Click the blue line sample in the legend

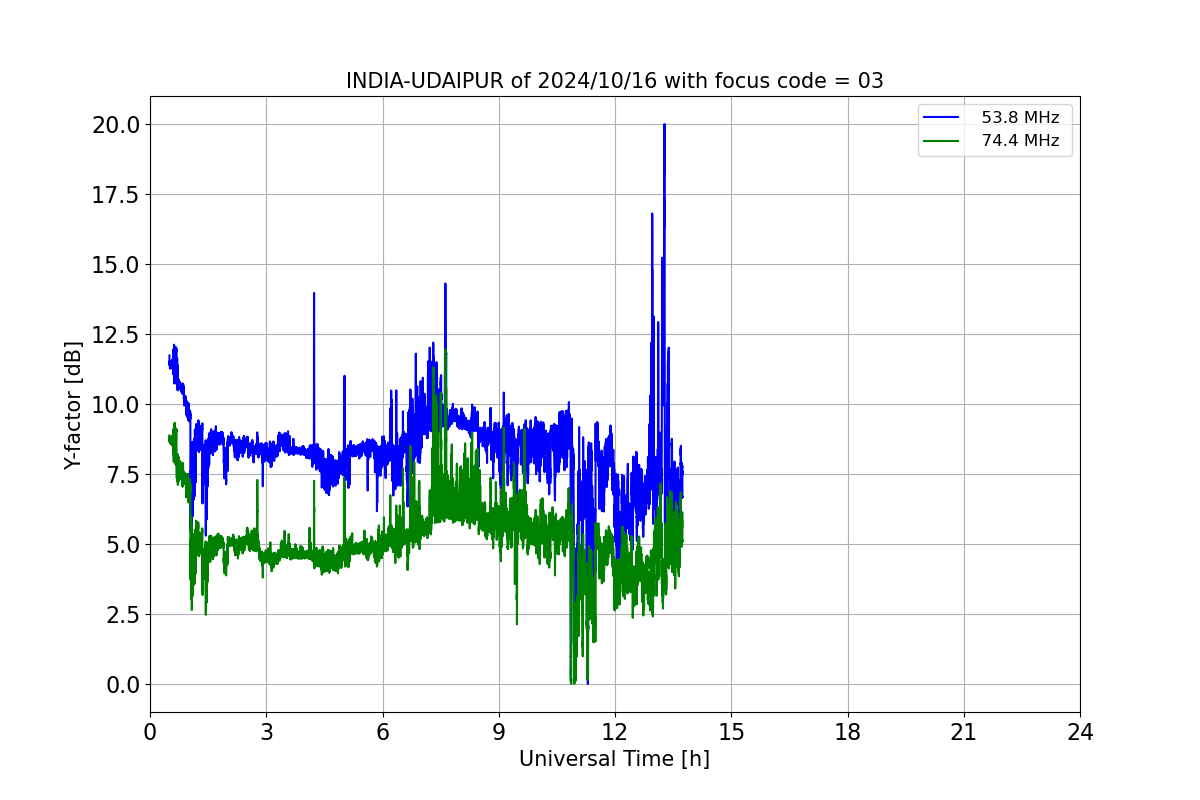pyautogui.click(x=942, y=118)
